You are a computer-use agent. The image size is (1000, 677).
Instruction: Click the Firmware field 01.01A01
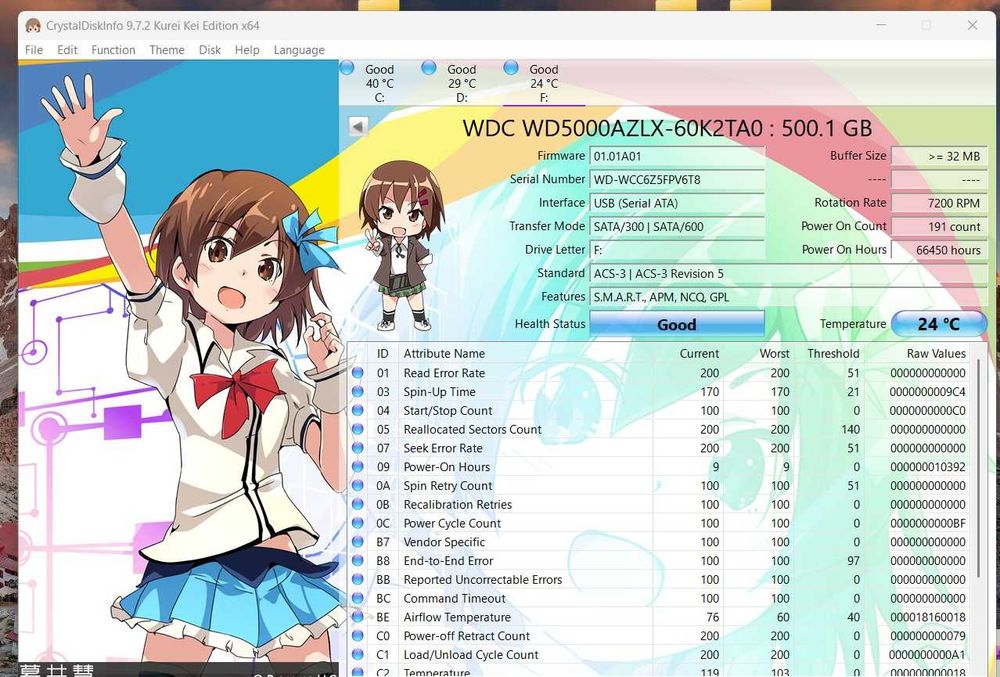pos(677,156)
